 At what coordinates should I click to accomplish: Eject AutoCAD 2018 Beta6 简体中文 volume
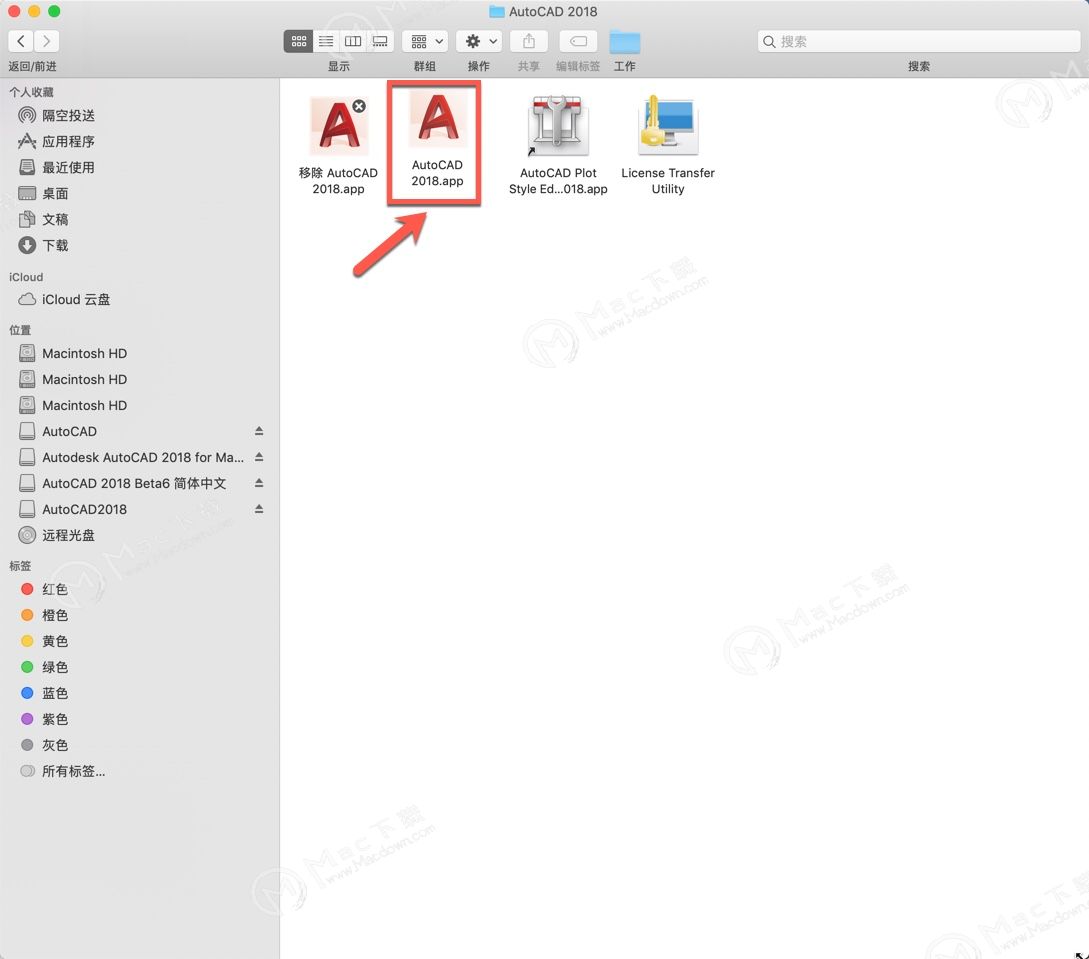pyautogui.click(x=258, y=483)
